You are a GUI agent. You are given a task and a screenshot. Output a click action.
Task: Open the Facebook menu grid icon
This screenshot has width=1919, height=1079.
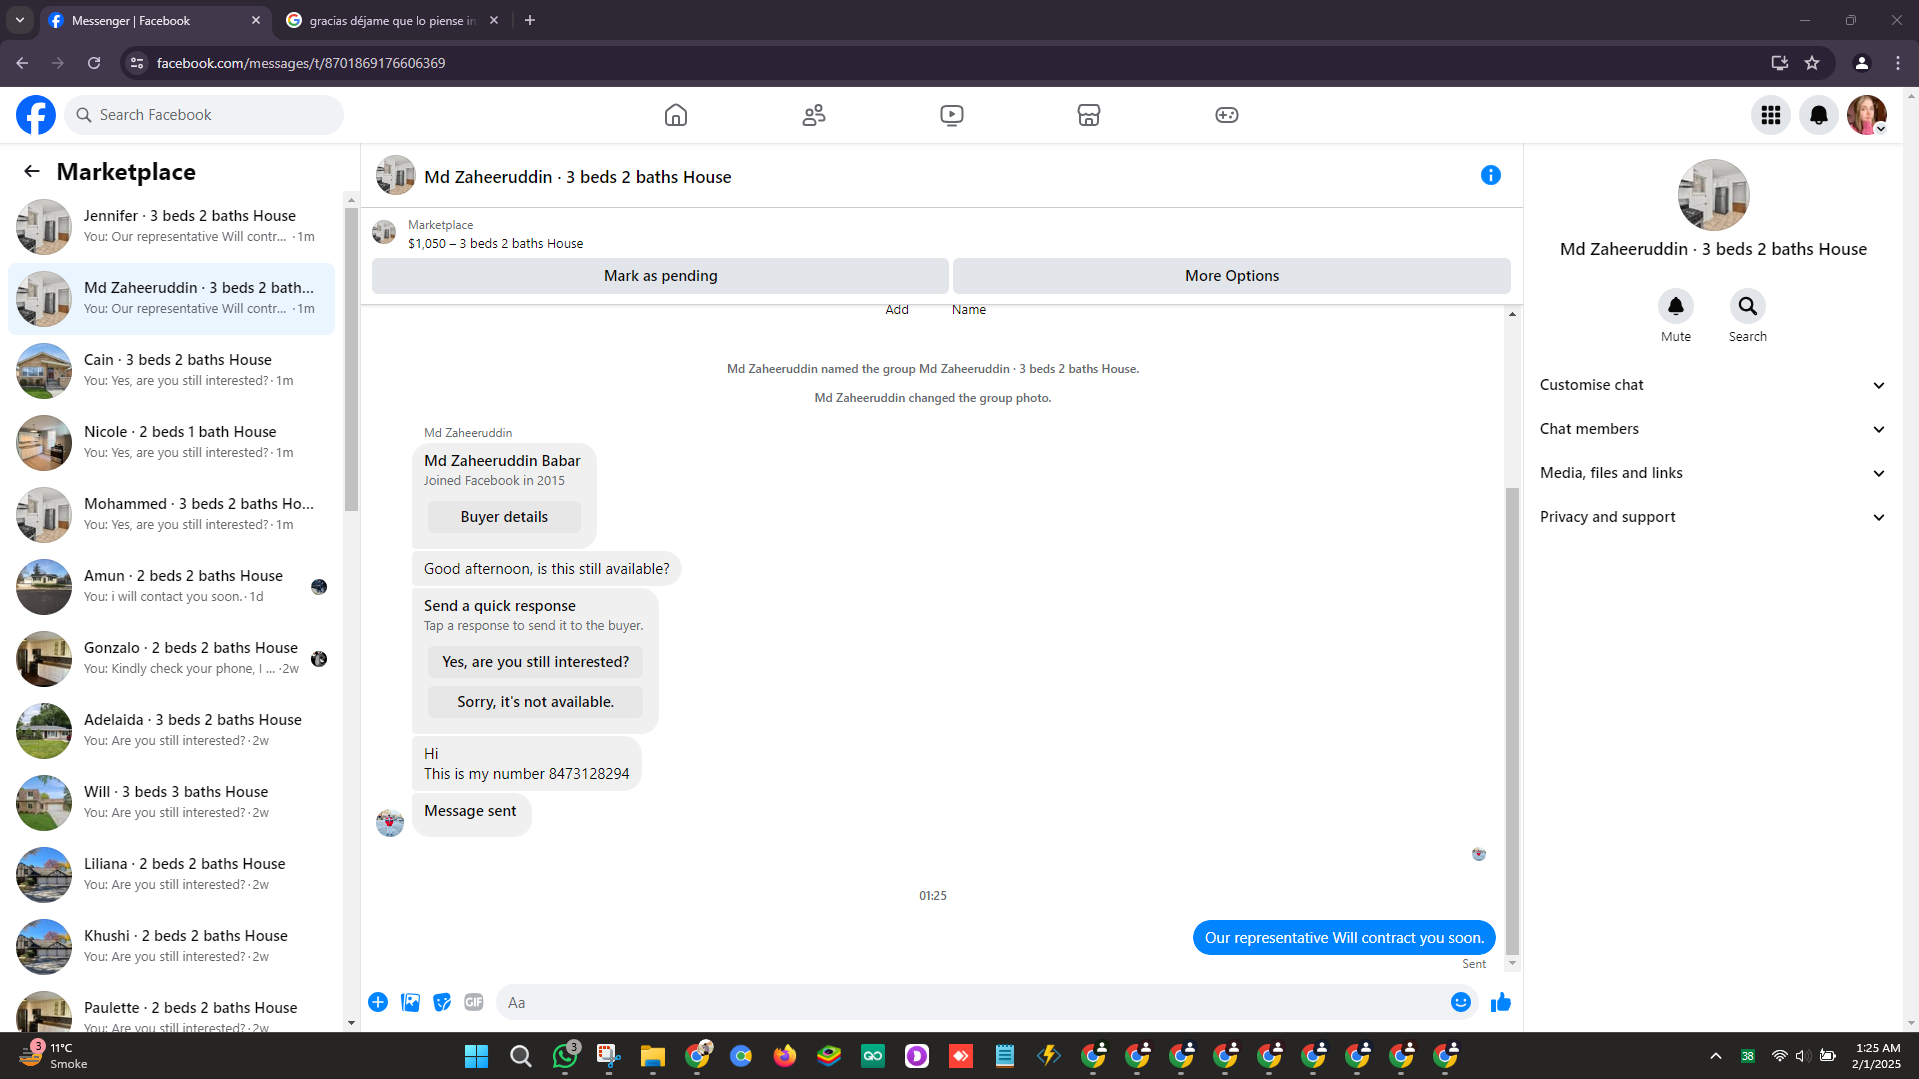1771,115
